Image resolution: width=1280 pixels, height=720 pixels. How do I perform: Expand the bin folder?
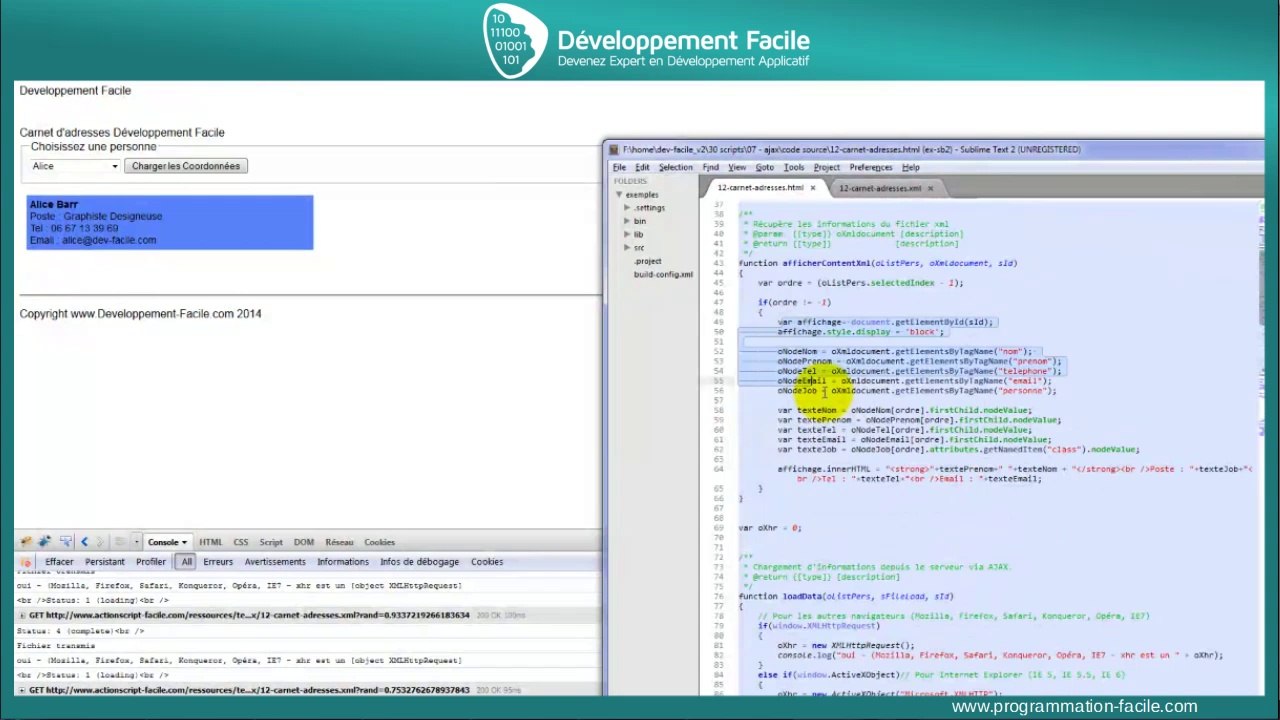click(x=627, y=221)
